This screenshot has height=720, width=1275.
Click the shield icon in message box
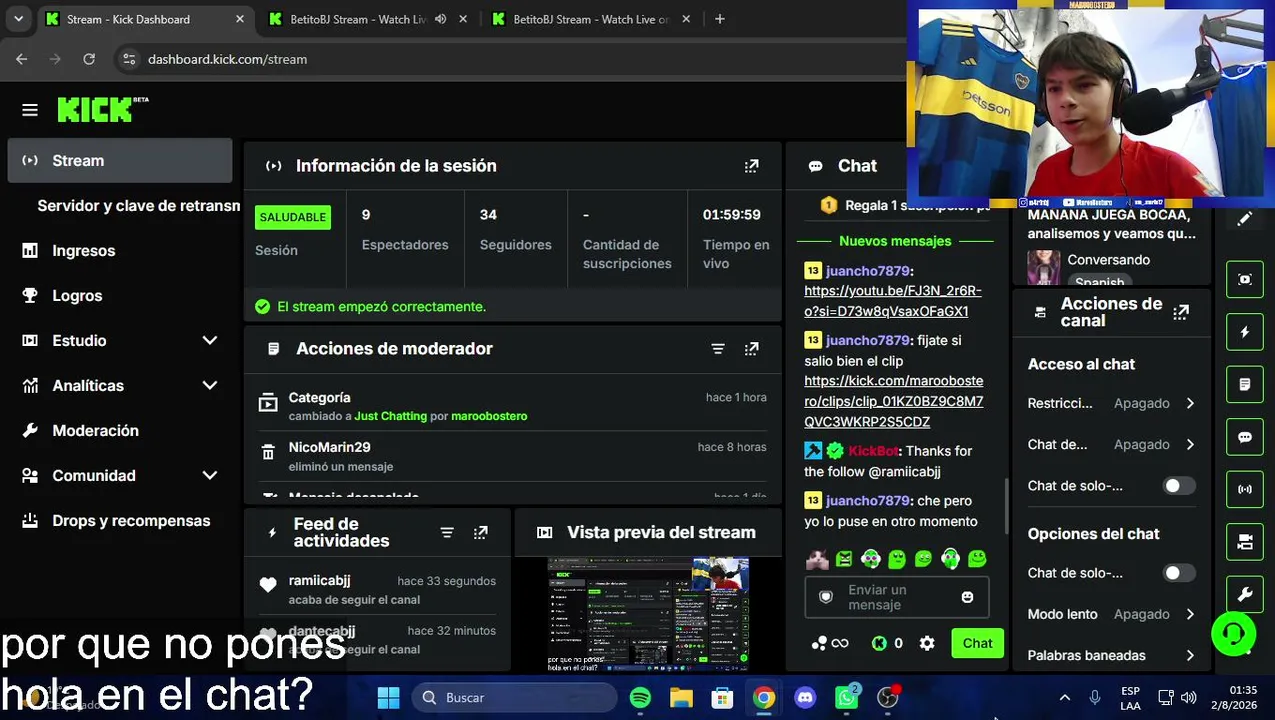coord(826,597)
